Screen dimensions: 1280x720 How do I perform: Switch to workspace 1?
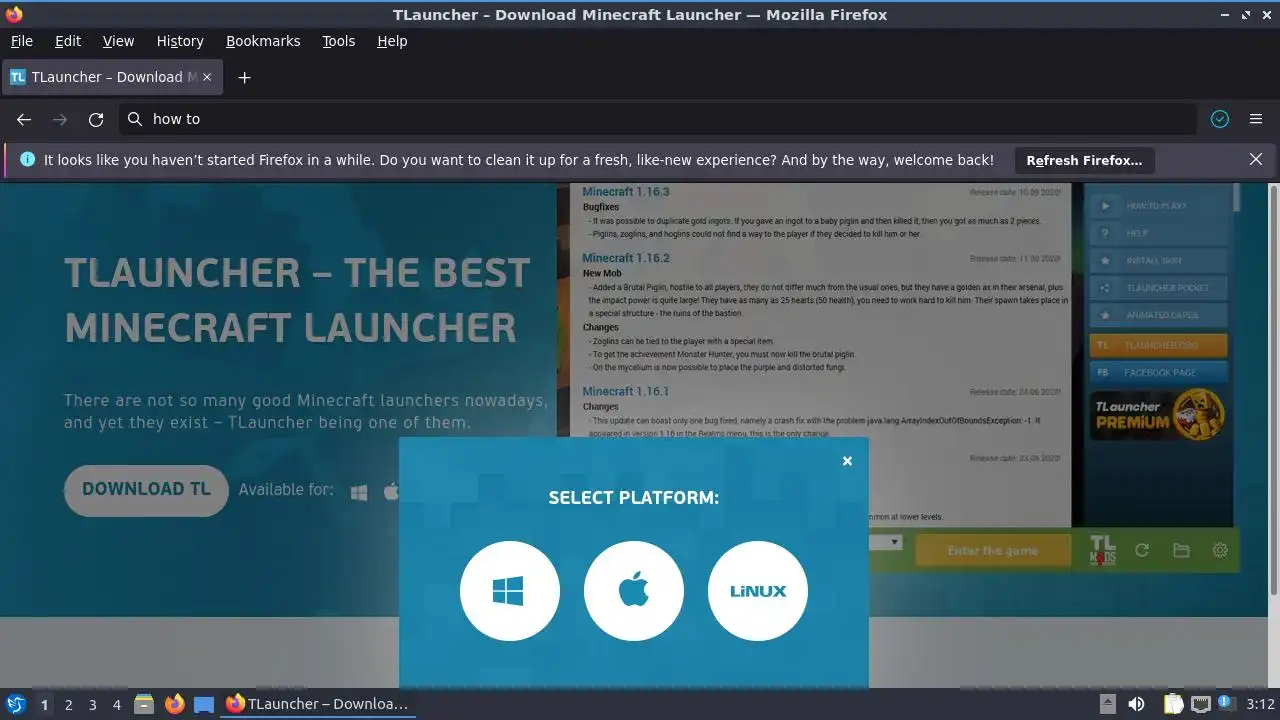point(44,705)
